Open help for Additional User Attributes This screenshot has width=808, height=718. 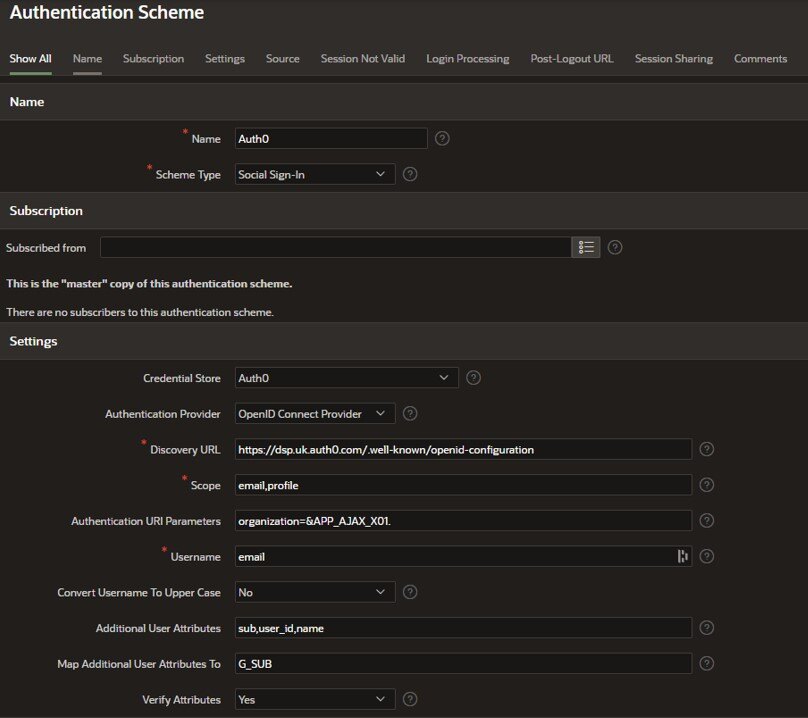tap(706, 628)
